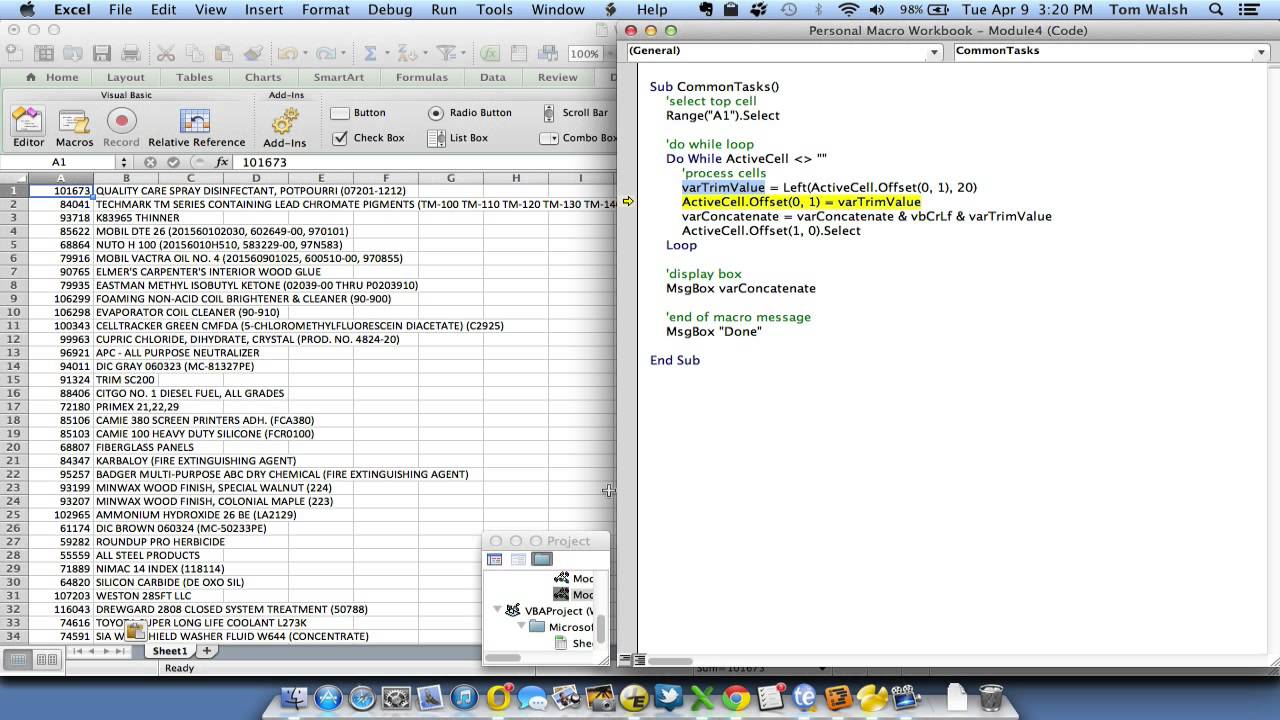Click the Filter funnel icon

click(445, 54)
